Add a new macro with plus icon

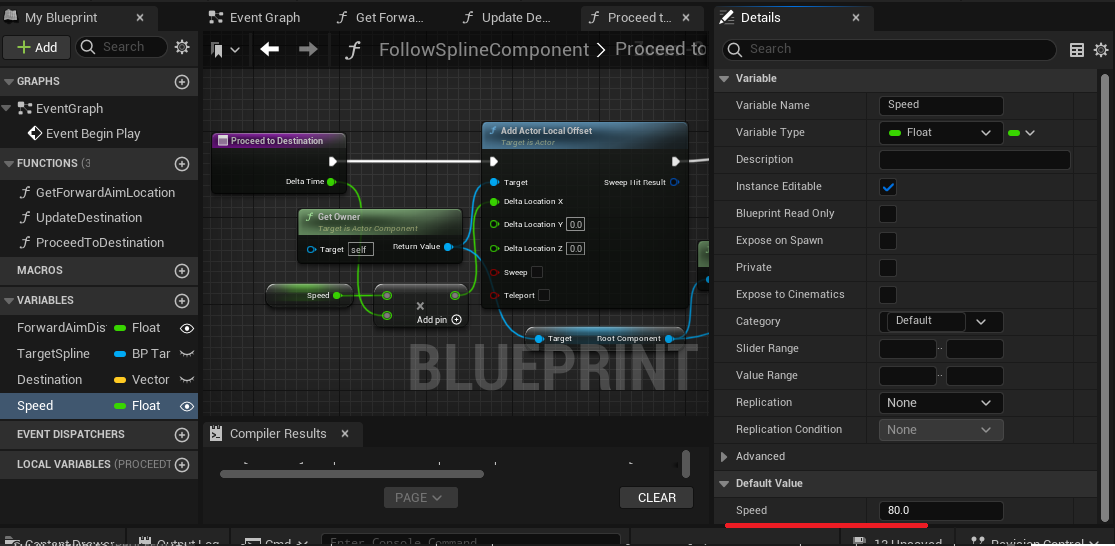(182, 271)
